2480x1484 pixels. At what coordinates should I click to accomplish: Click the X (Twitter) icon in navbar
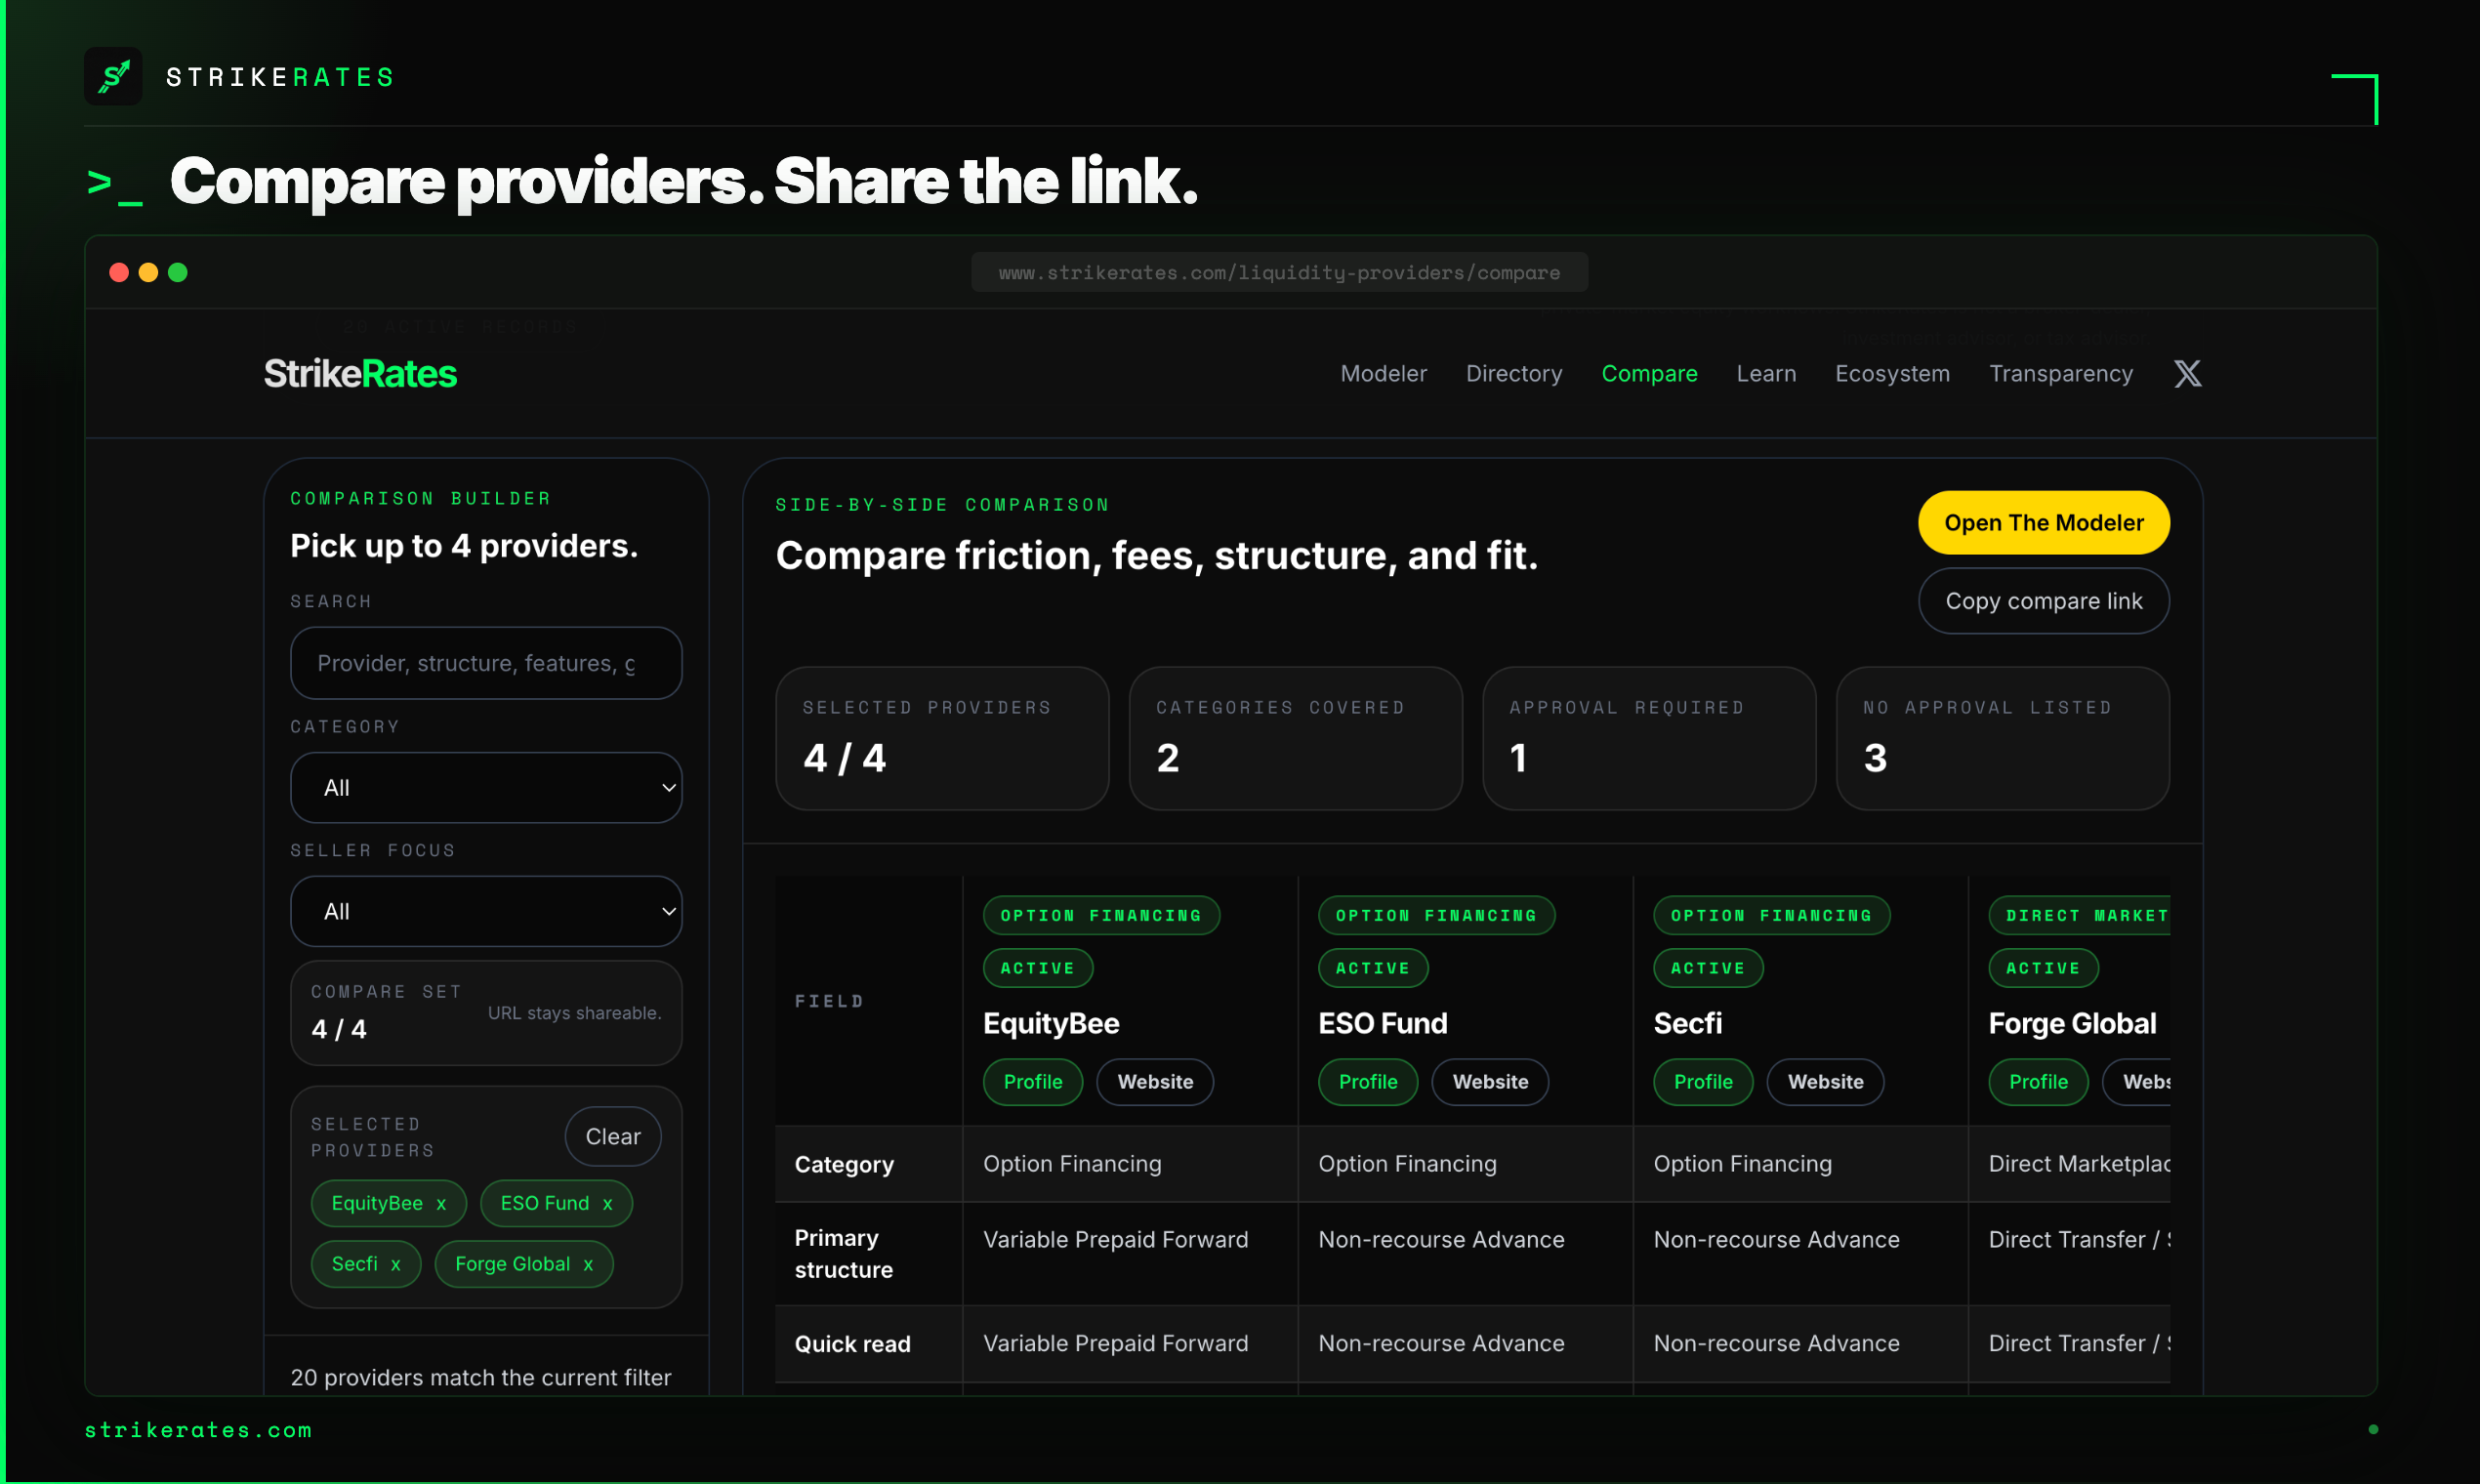tap(2187, 374)
